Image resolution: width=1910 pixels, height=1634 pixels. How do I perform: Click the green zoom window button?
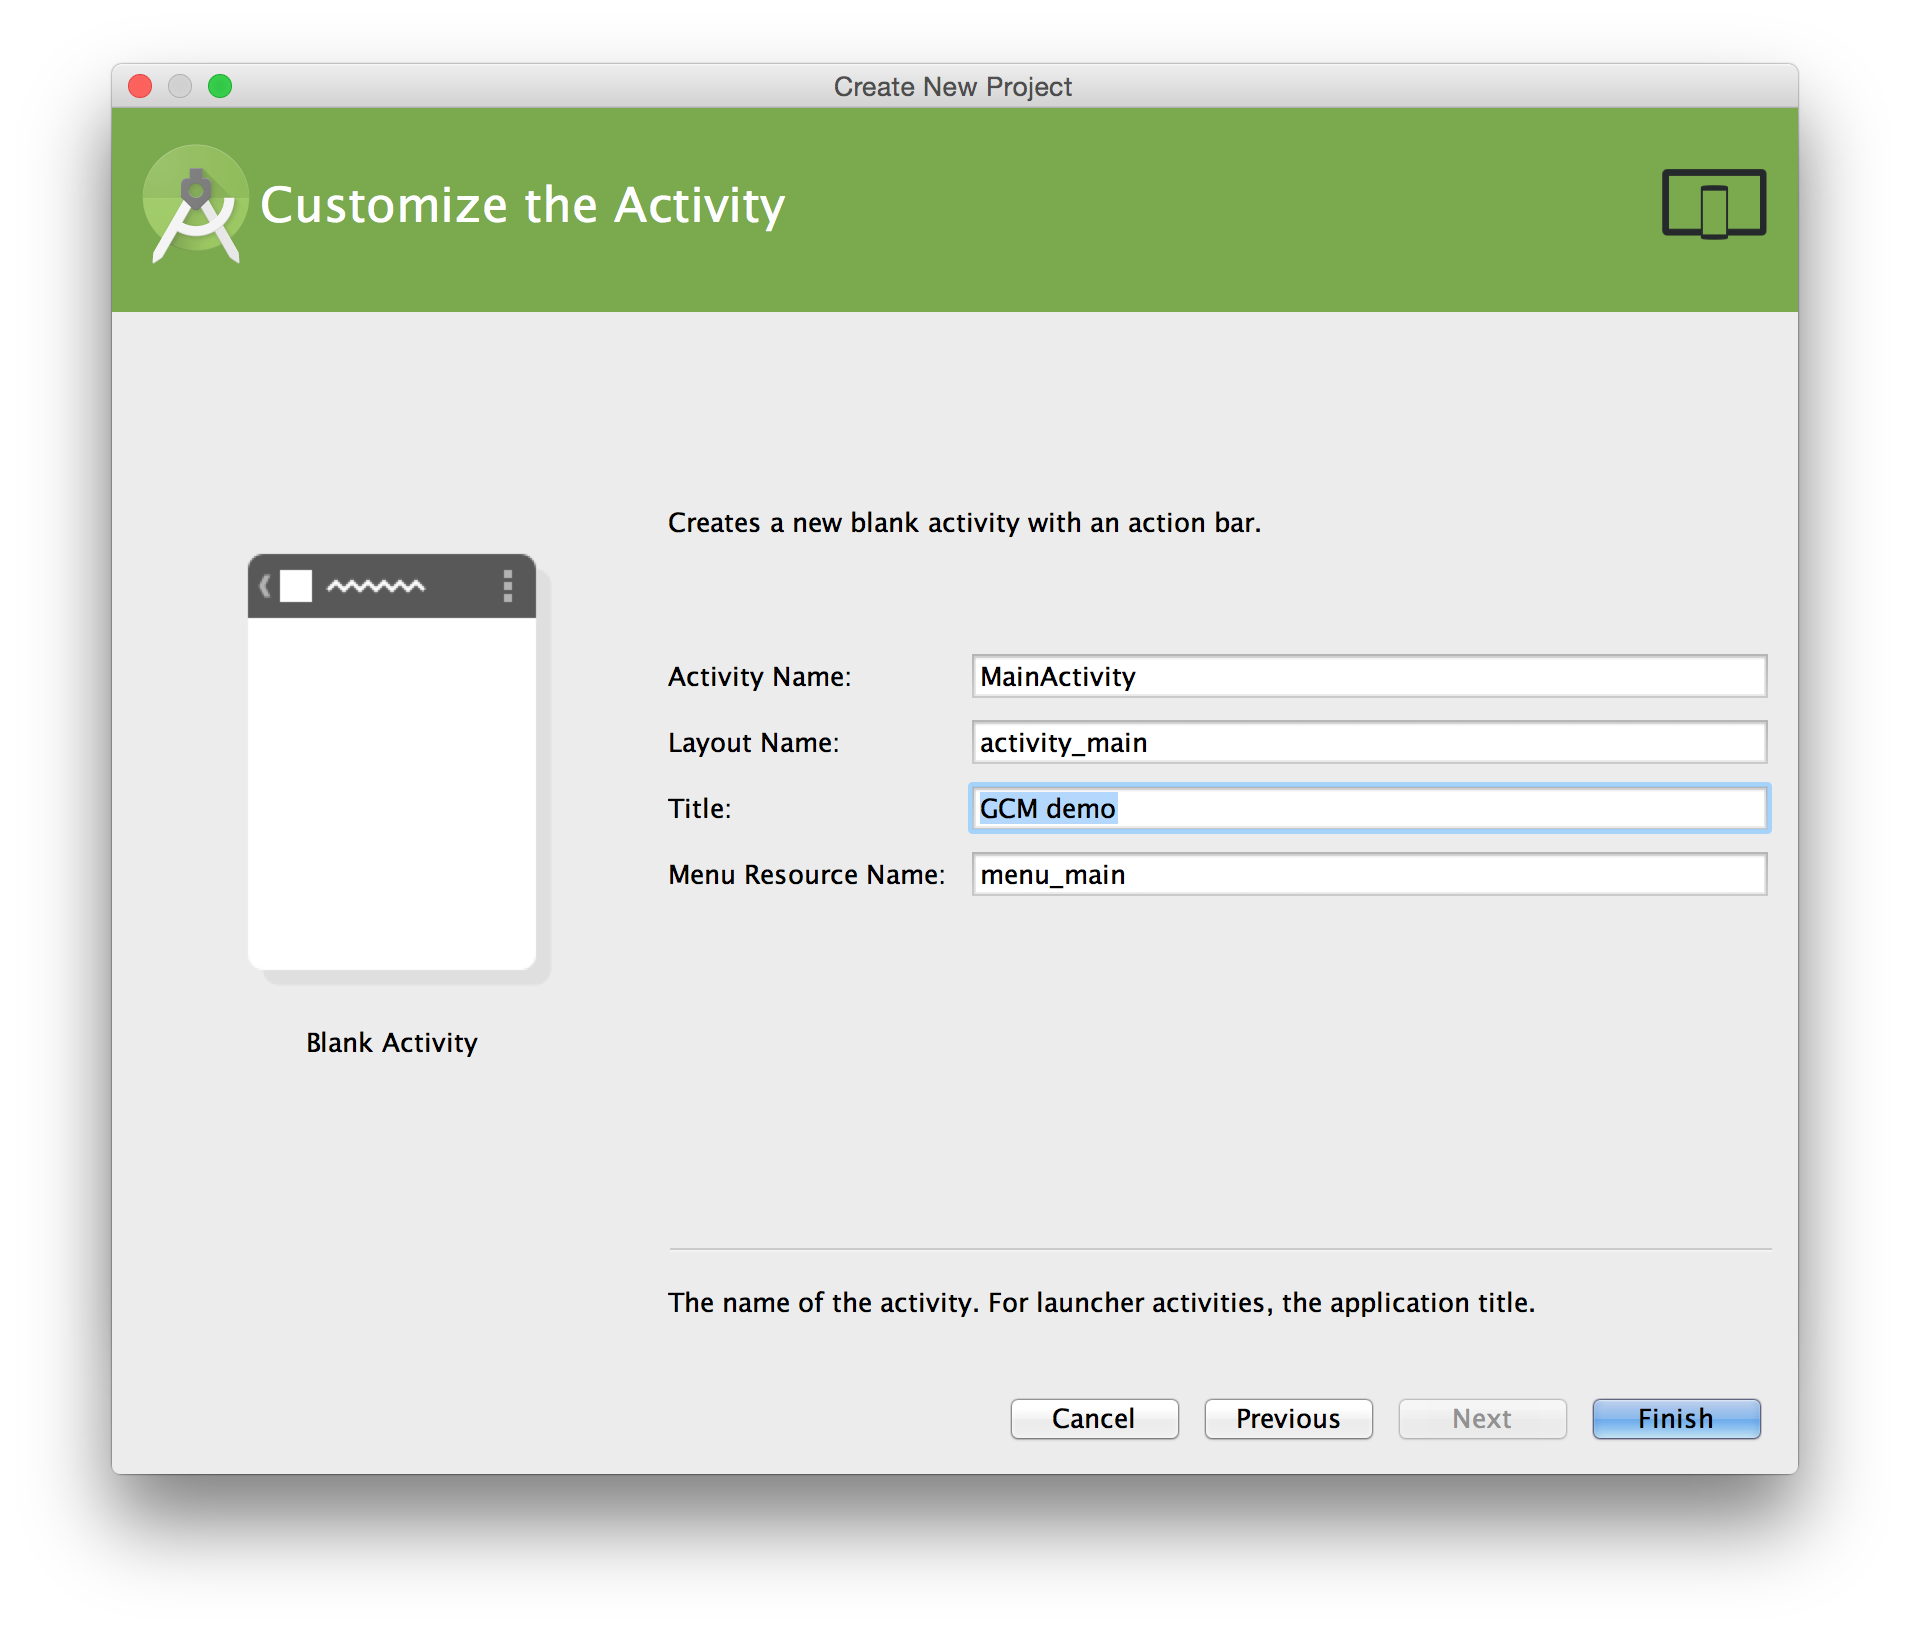[220, 86]
